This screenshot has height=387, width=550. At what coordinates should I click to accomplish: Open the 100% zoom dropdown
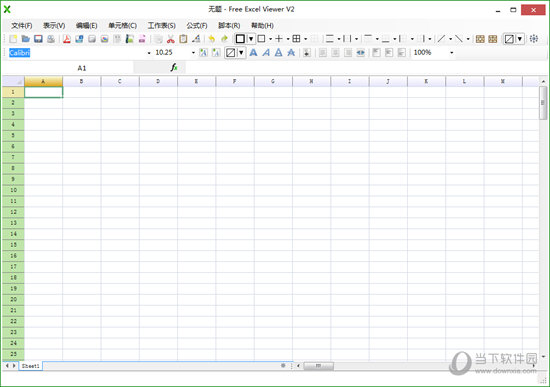coord(452,53)
